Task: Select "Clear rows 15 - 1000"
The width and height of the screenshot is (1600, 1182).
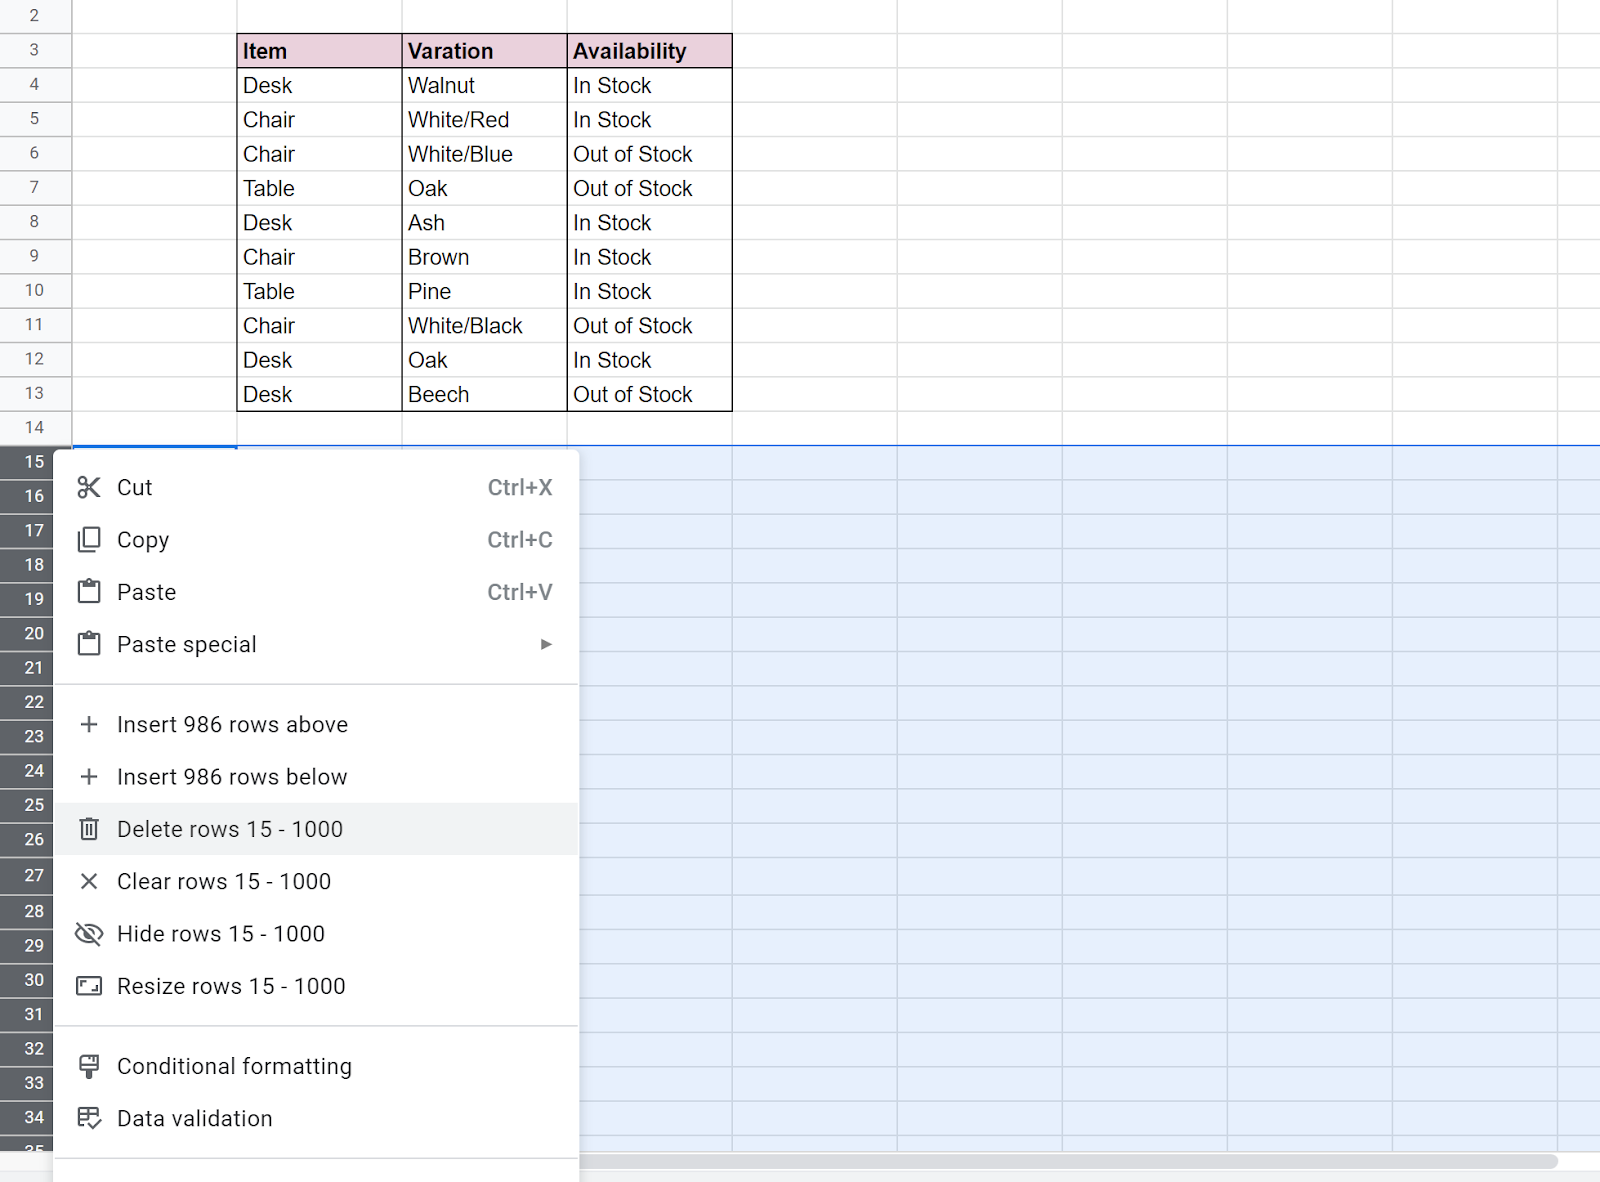Action: click(x=224, y=881)
